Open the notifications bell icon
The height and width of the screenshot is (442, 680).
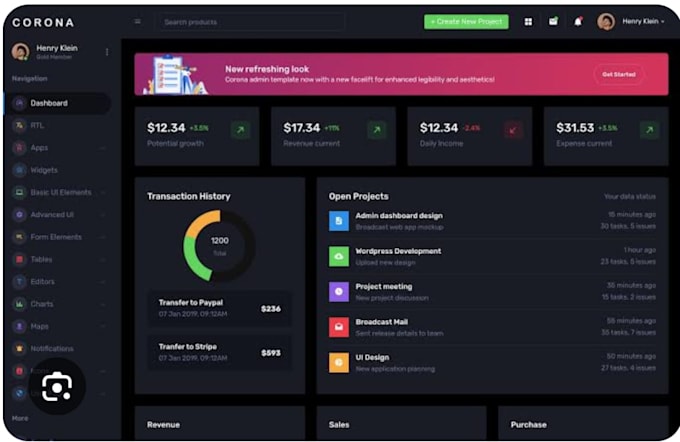coord(578,21)
